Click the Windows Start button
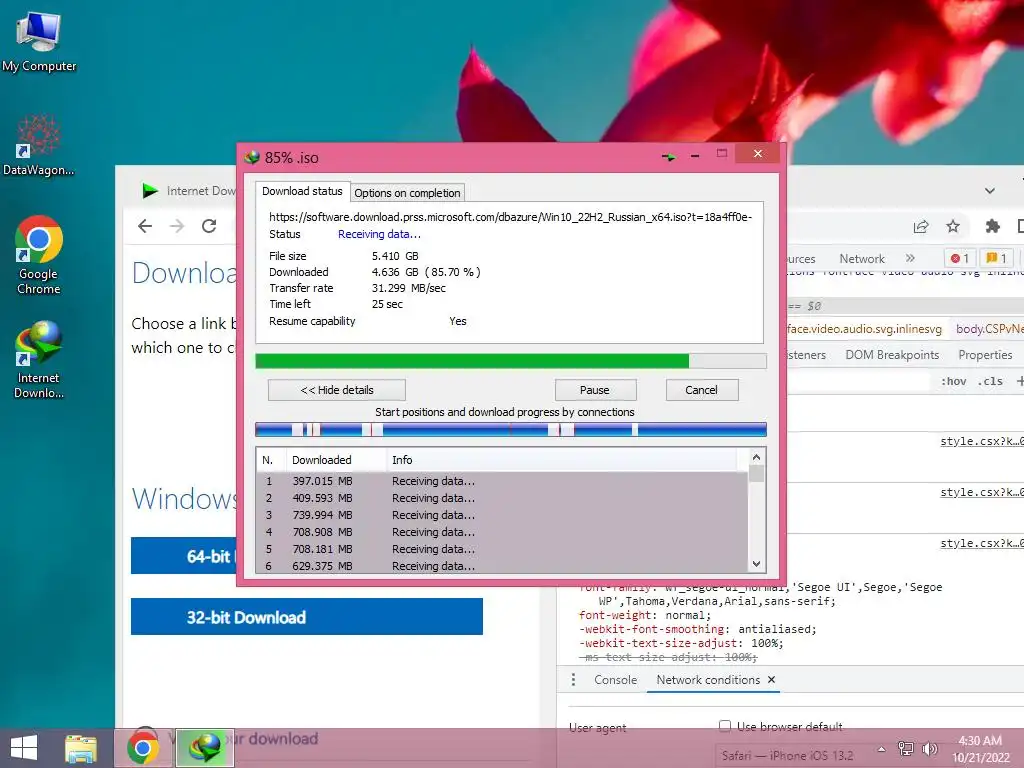Image resolution: width=1024 pixels, height=768 pixels. [x=24, y=748]
